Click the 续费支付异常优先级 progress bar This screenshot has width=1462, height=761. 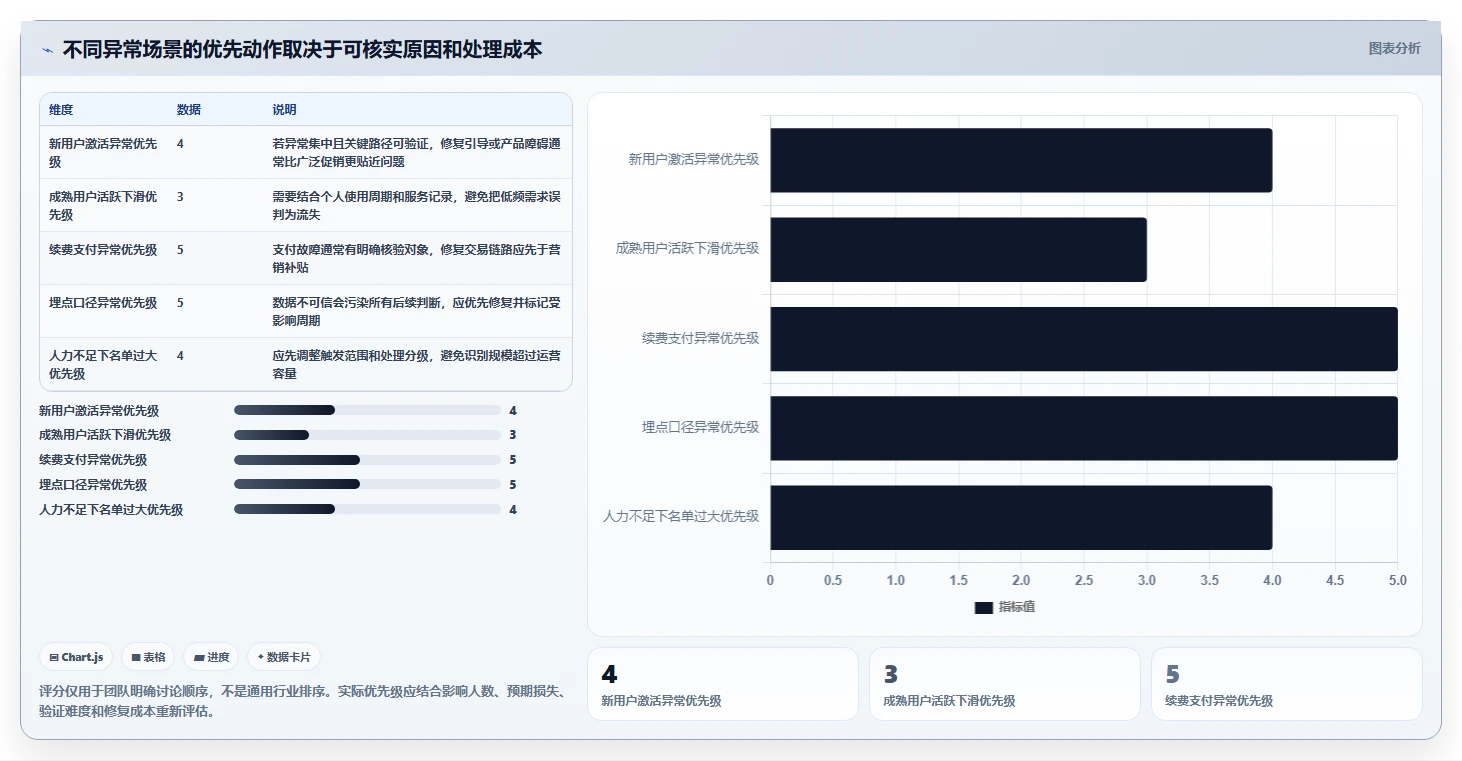point(367,460)
